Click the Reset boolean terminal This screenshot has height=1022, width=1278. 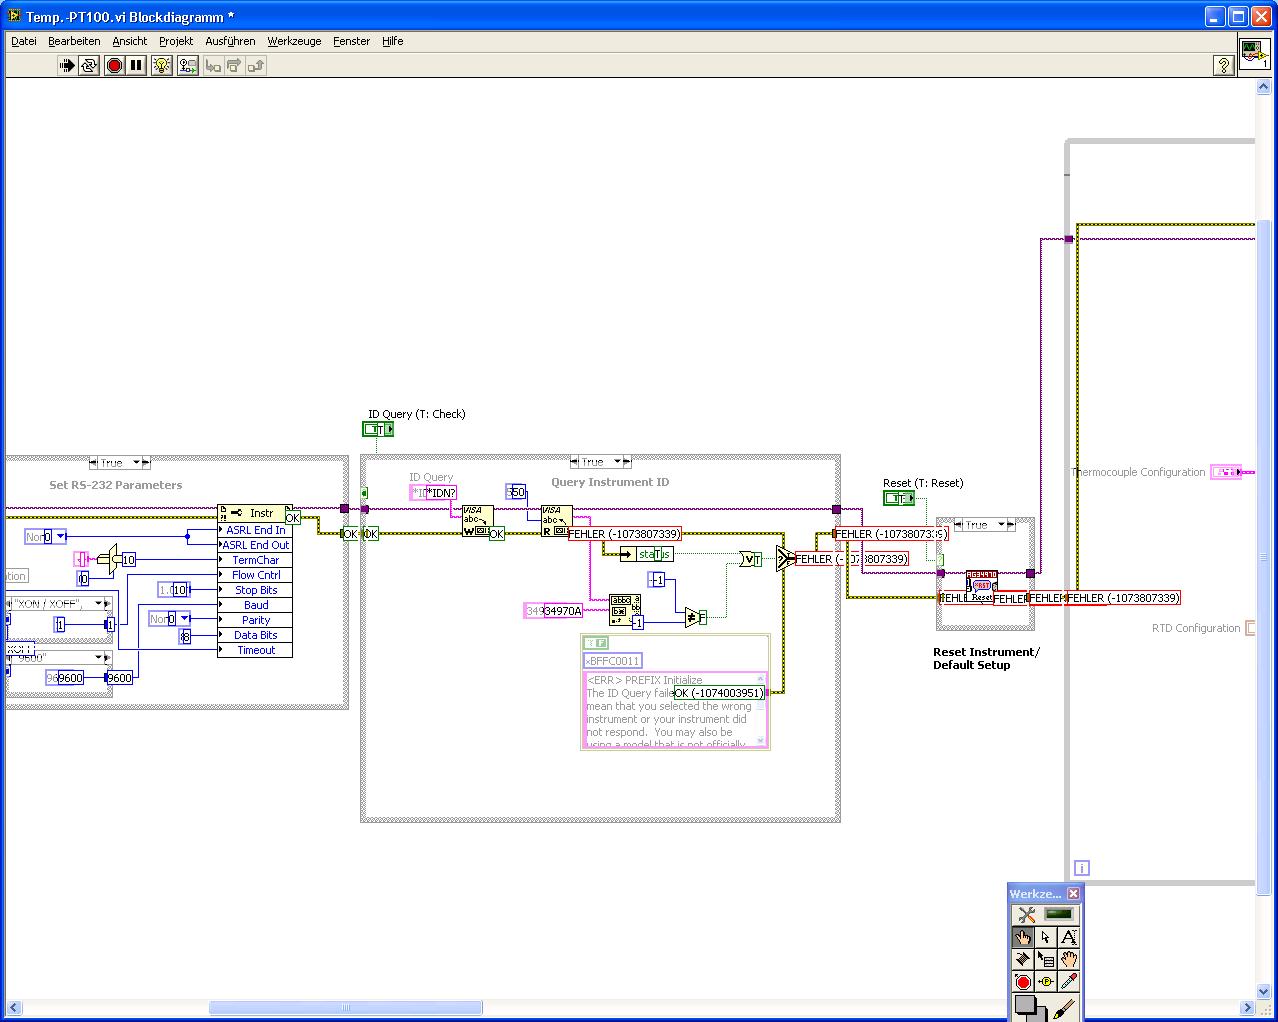898,498
